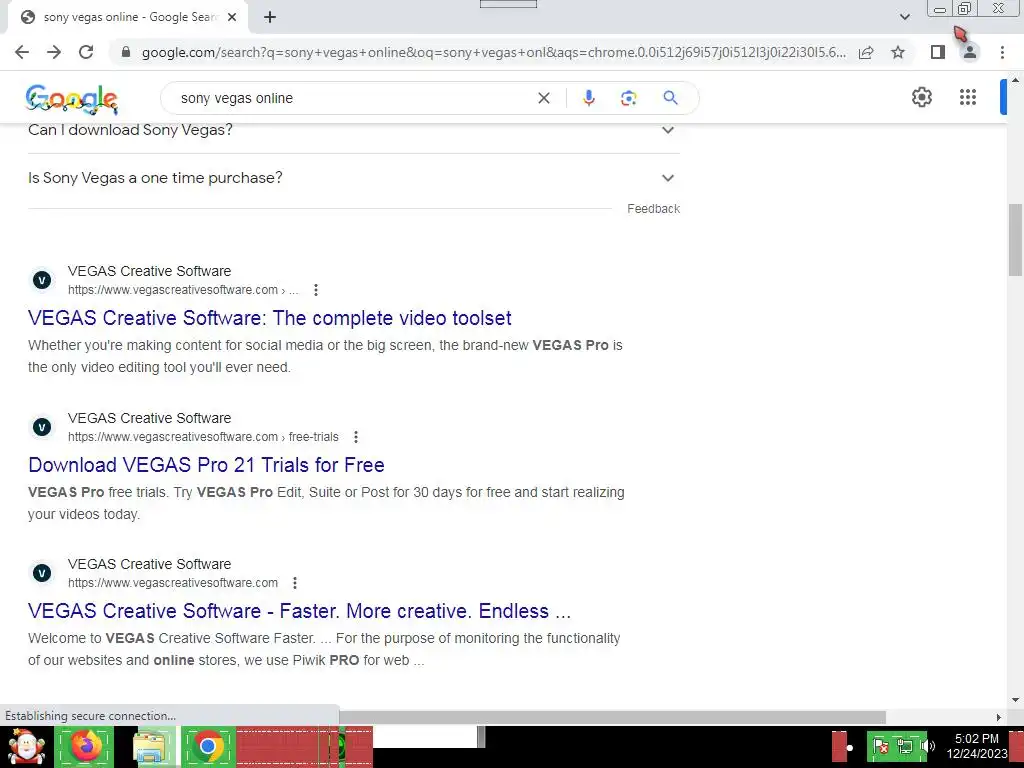Open 'VEGAS Creative Software - Faster. More creative' link

pyautogui.click(x=299, y=611)
